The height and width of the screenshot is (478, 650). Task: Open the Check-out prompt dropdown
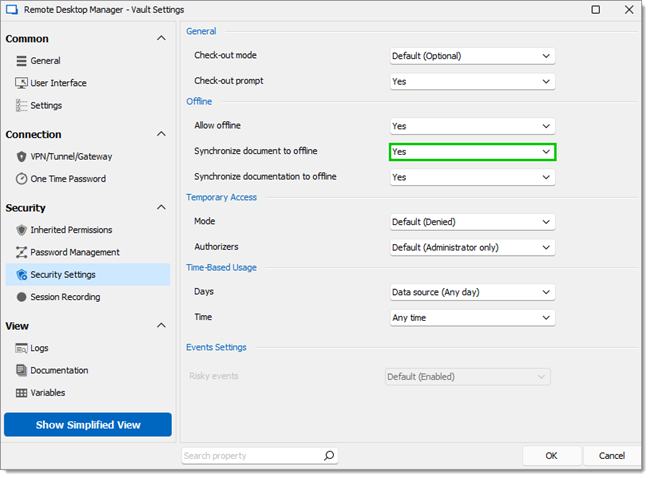pos(472,82)
